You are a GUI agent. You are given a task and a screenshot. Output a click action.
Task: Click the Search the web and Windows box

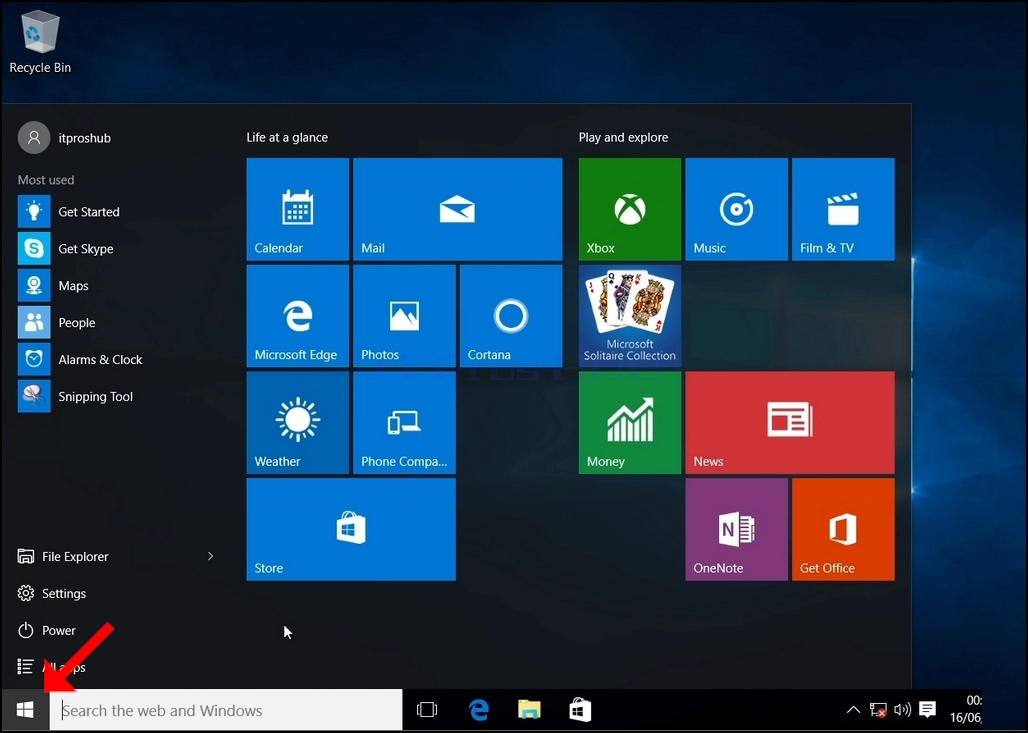click(226, 710)
